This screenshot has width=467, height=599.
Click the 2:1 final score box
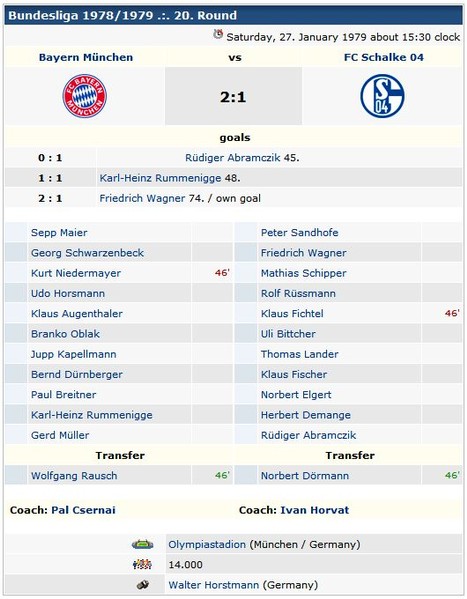(x=234, y=96)
